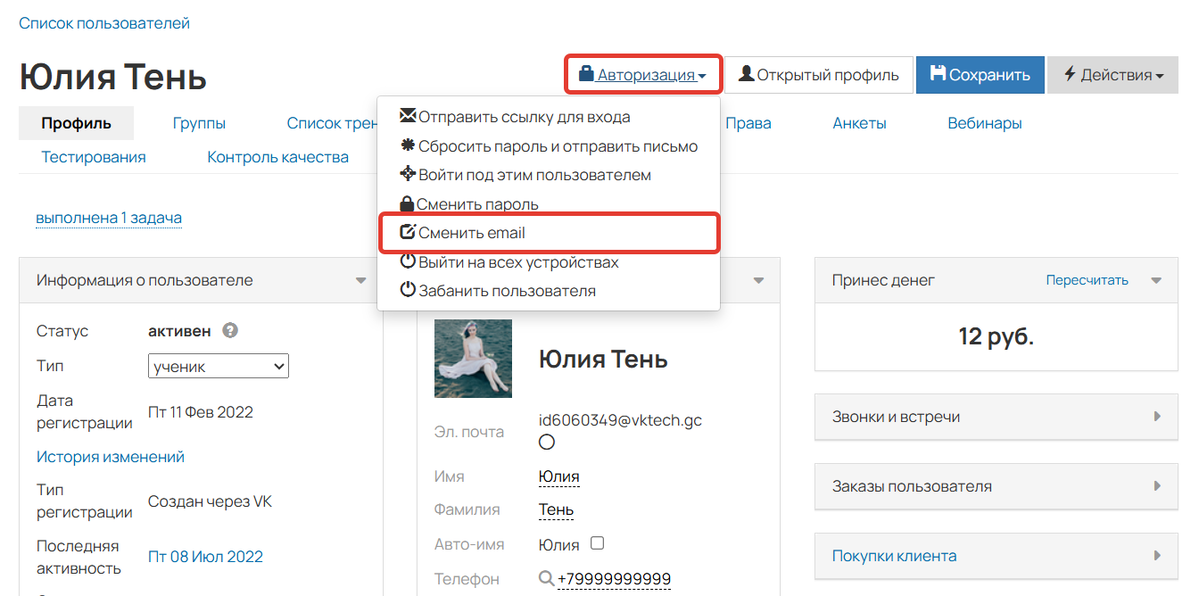Click the user's profile photo thumbnail
The width and height of the screenshot is (1199, 596).
(472, 358)
